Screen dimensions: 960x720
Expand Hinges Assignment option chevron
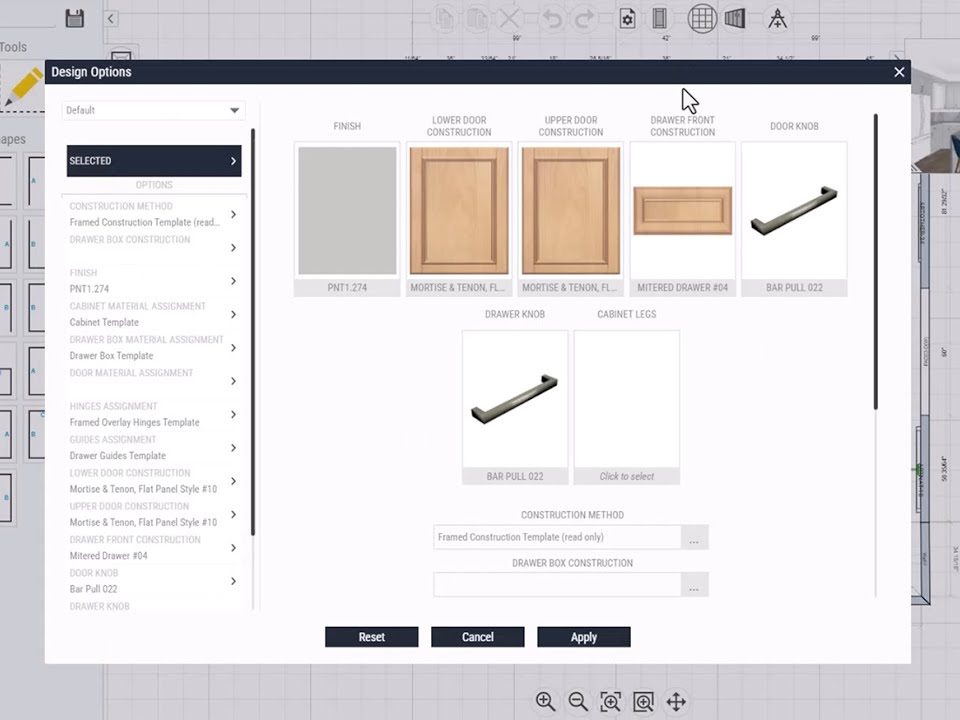[x=233, y=415]
